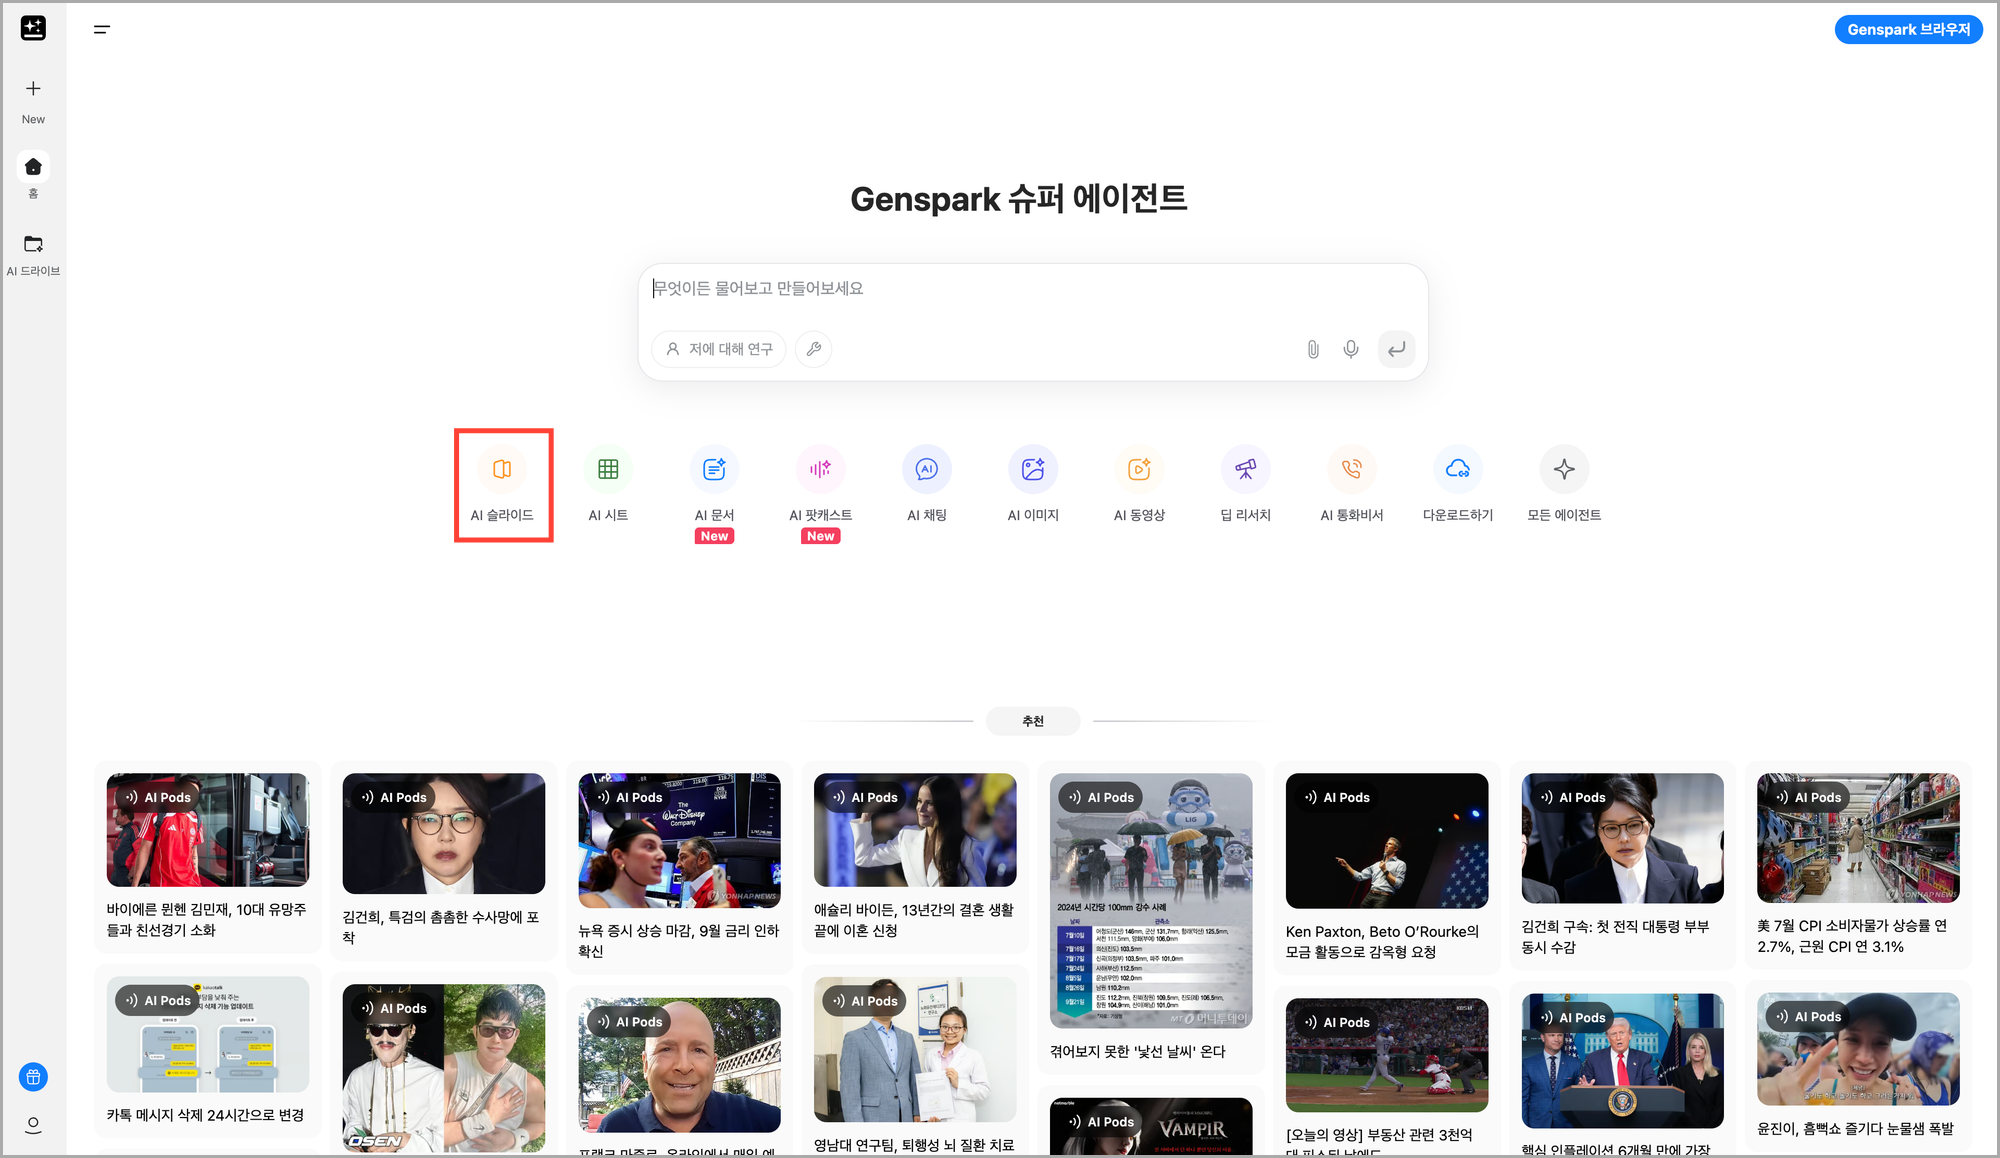The width and height of the screenshot is (2000, 1158).
Task: Open 뉴욕 증시 상승 마감 pod card
Action: pos(679,866)
